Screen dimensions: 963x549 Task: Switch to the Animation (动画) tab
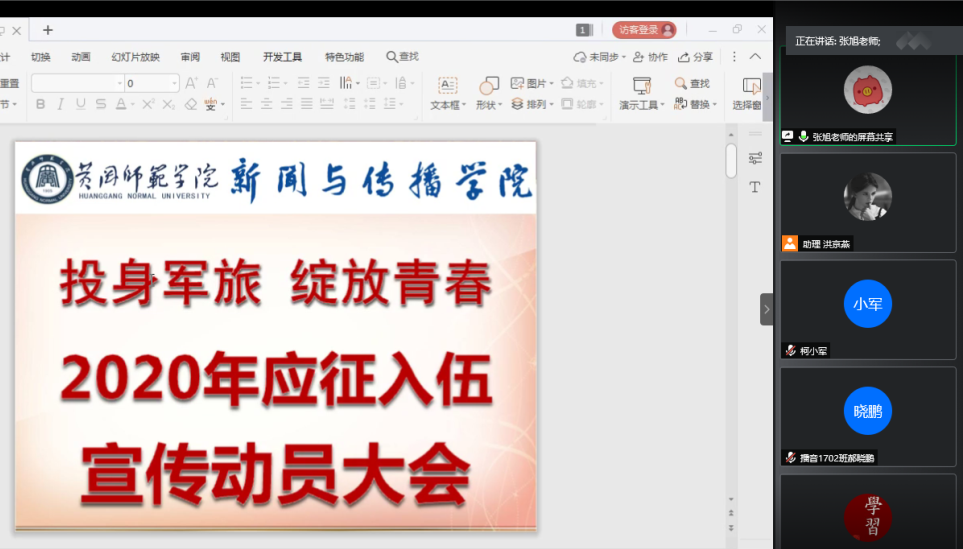(81, 57)
